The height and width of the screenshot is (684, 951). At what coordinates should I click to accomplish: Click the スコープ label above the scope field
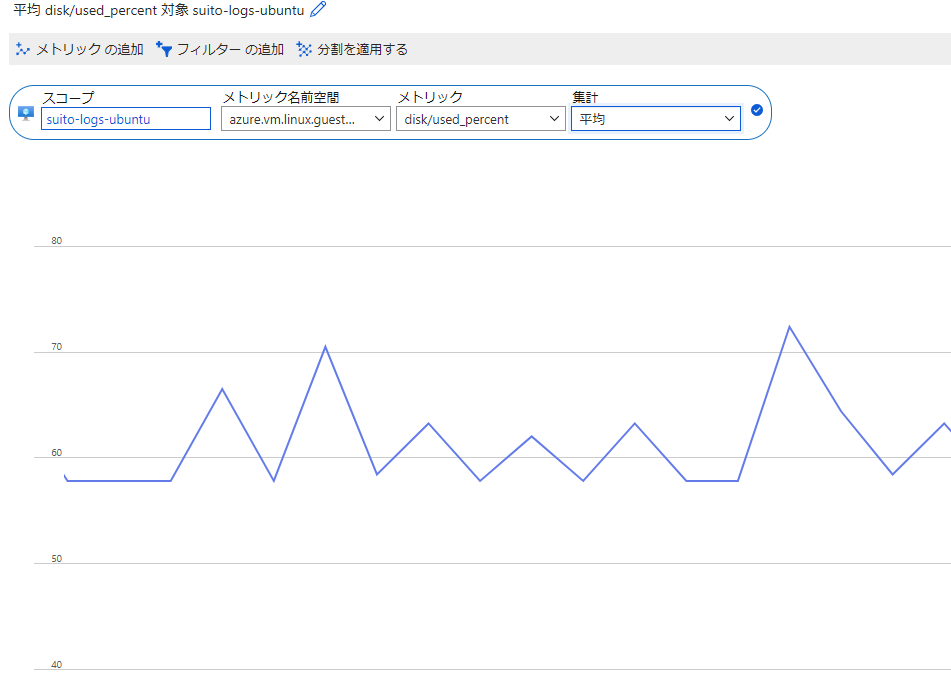tap(68, 97)
